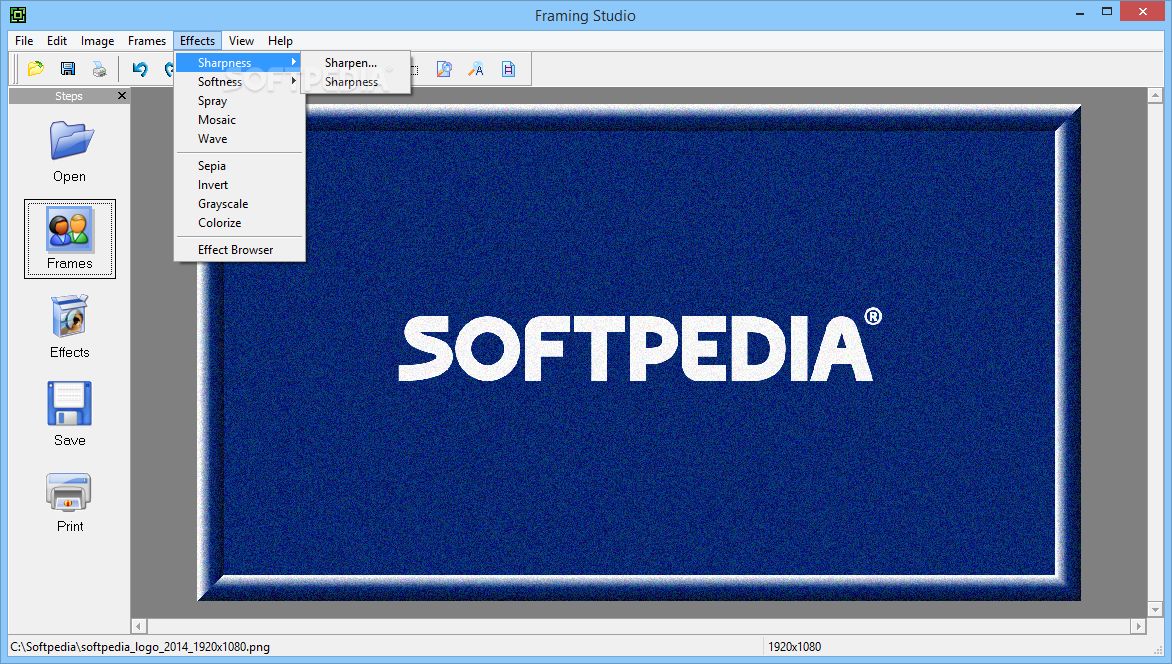Click the Print toolbar icon

99,69
